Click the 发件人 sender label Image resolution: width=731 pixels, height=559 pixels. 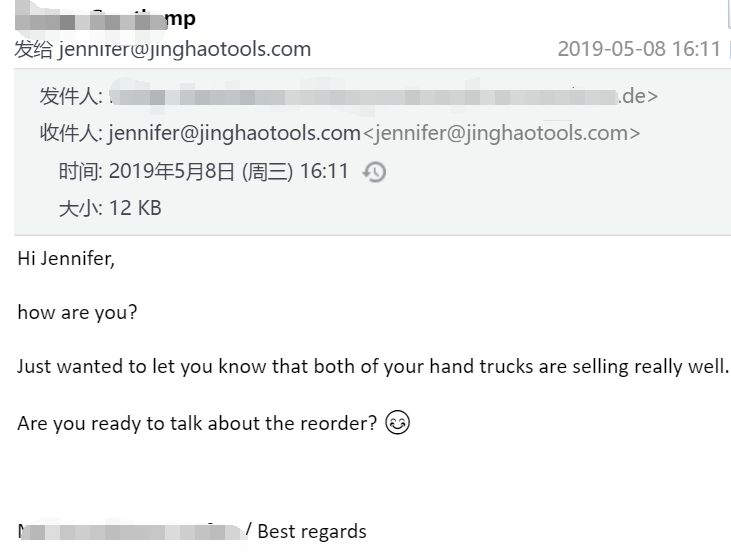70,97
